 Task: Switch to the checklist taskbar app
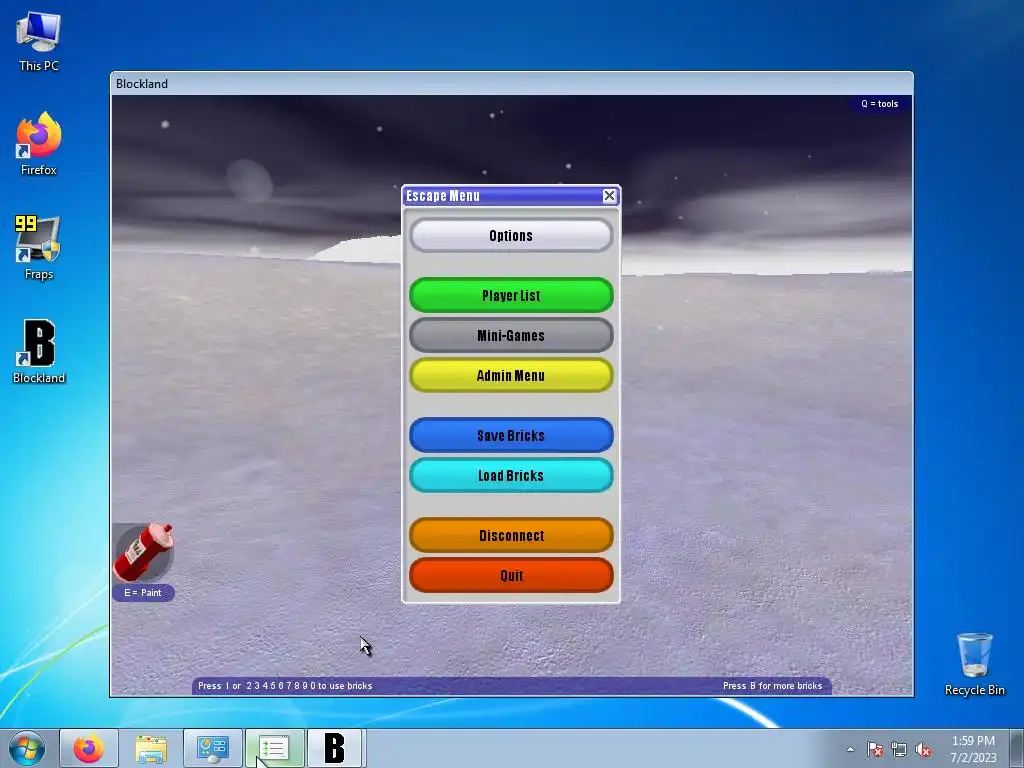click(274, 748)
